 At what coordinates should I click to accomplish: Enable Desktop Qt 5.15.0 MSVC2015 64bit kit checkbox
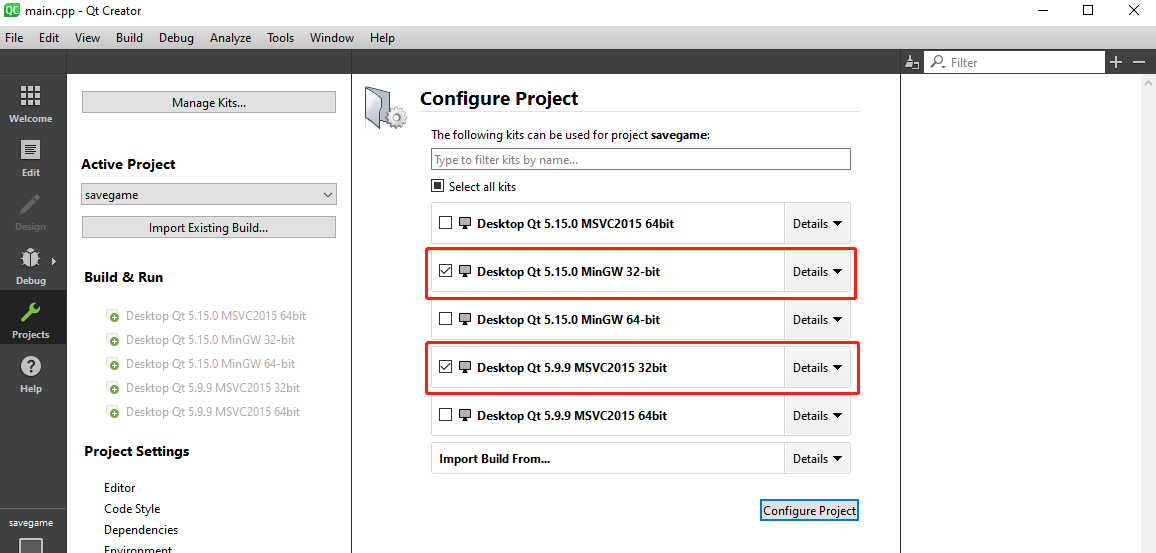click(x=445, y=223)
